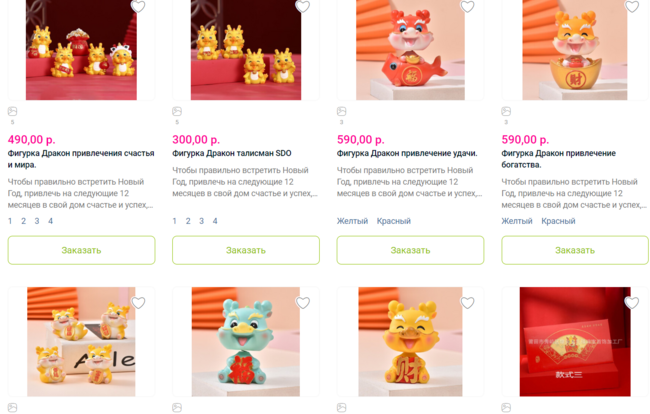Heart the teal dragon figurine

(x=303, y=303)
